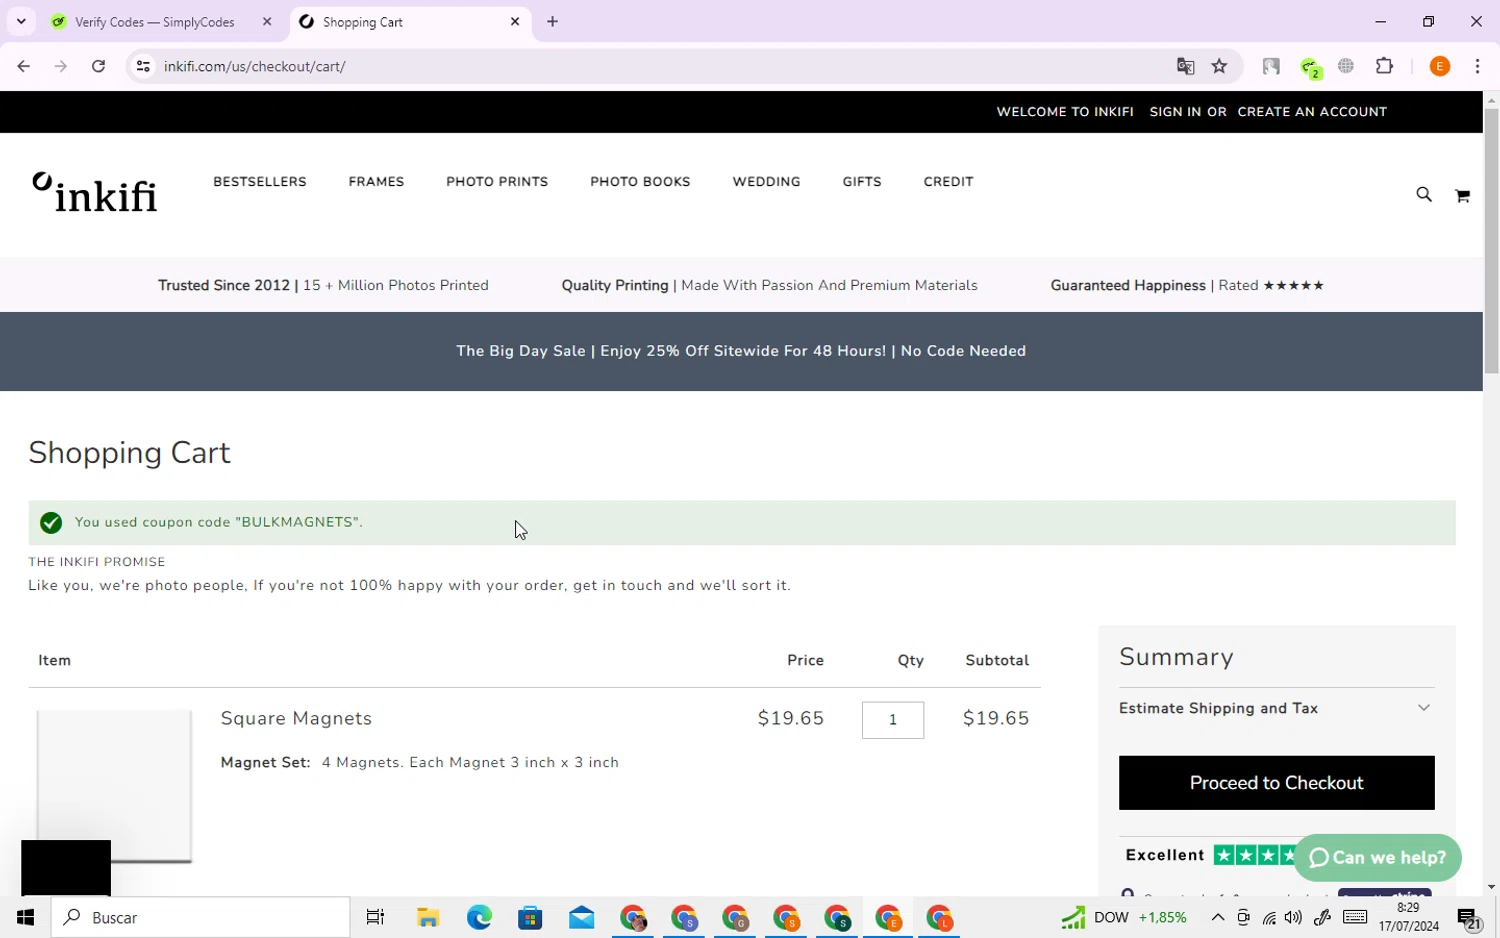Click the Square Magnets product thumbnail
Viewport: 1500px width, 938px height.
(x=114, y=786)
